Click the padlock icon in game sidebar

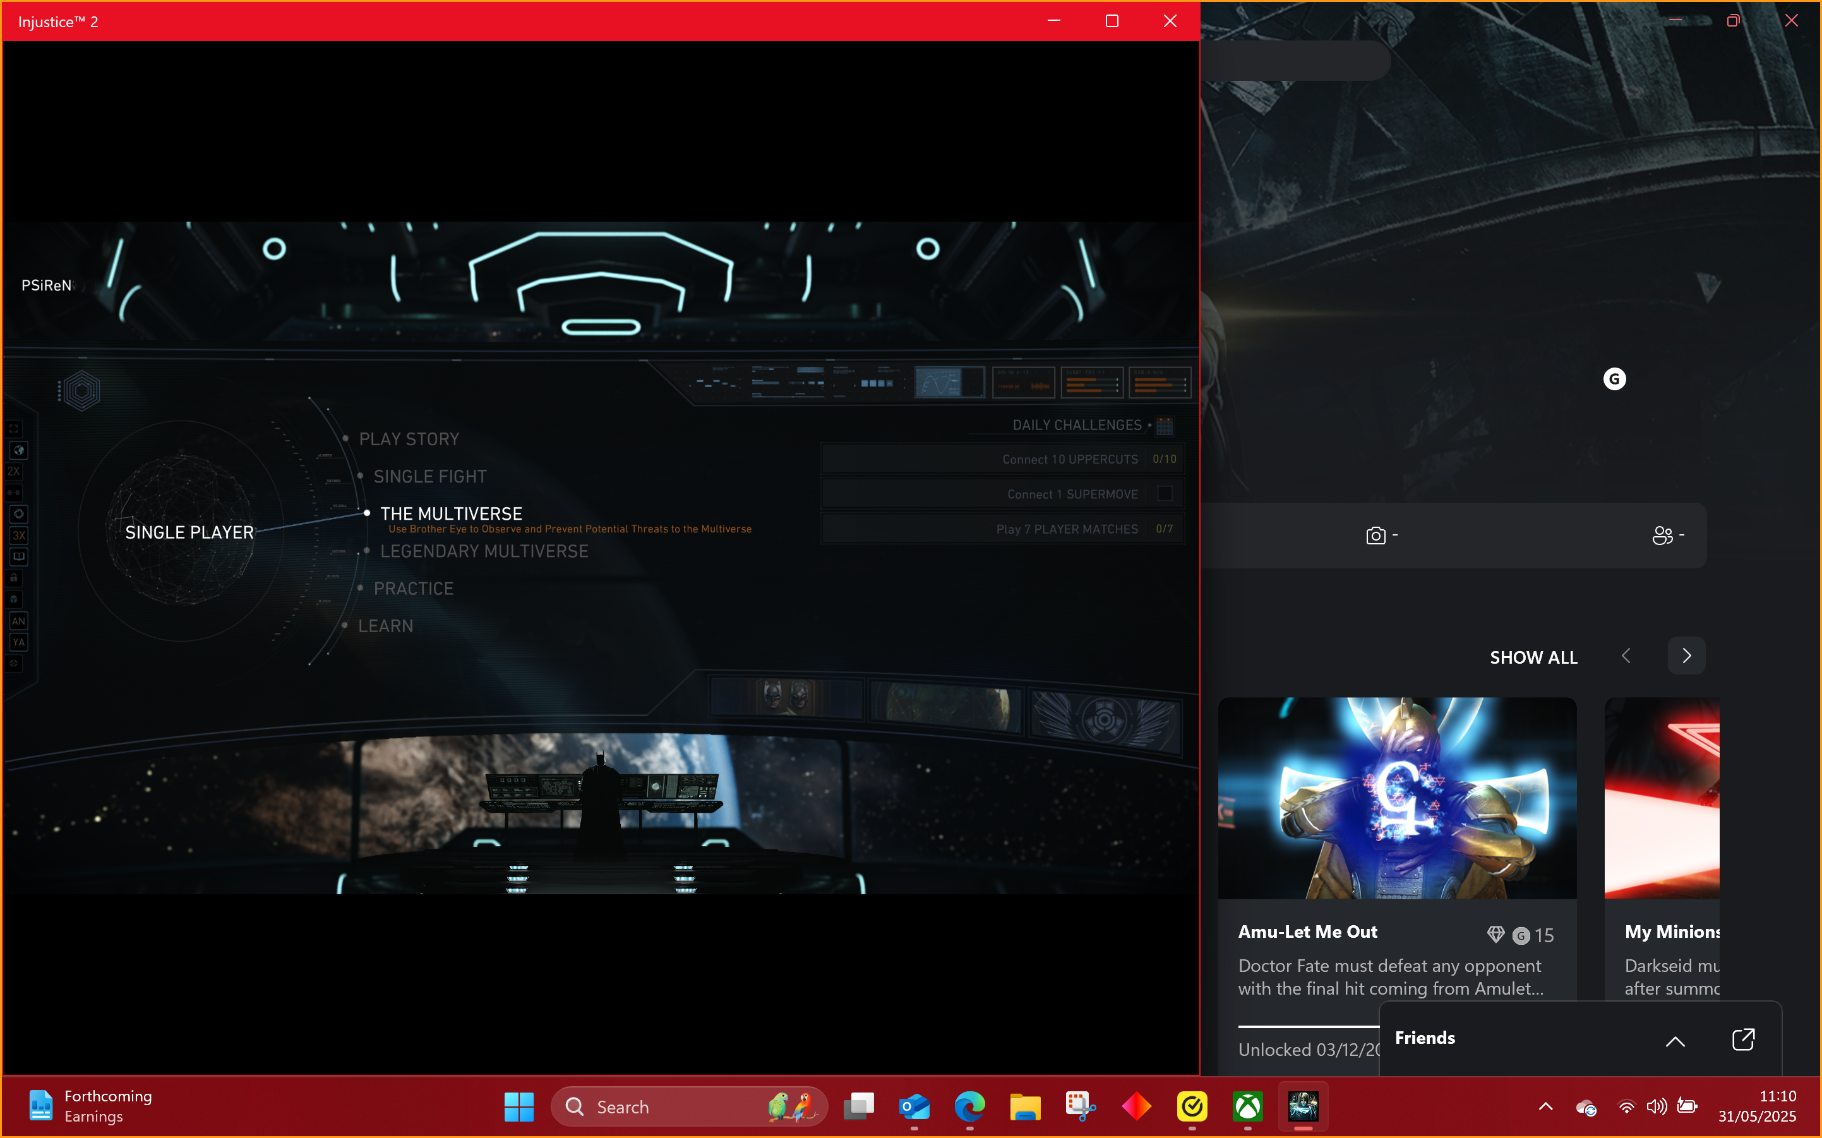click(14, 577)
